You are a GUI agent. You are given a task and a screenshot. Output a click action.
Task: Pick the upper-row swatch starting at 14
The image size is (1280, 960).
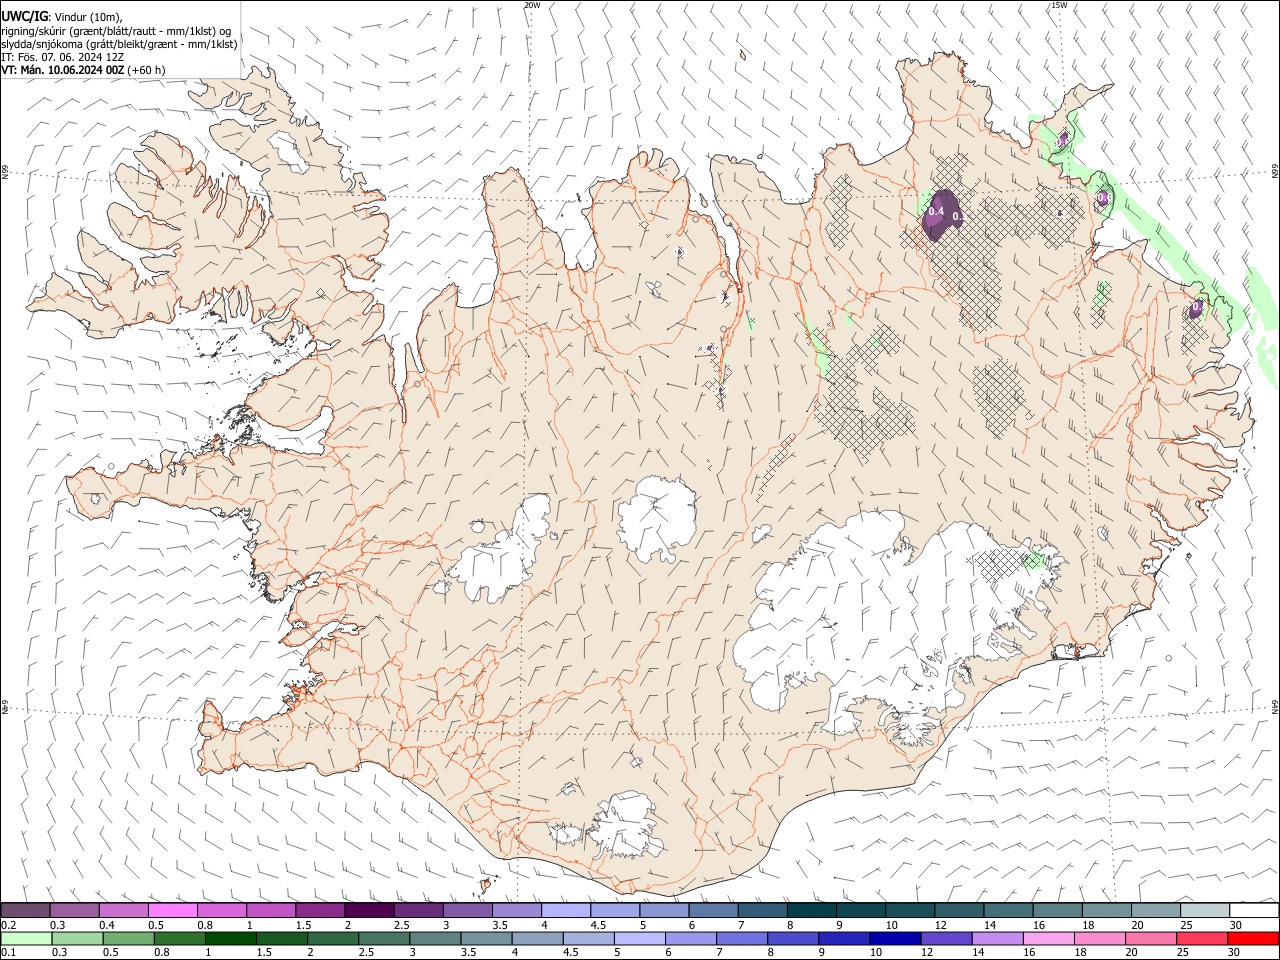coord(1008,910)
